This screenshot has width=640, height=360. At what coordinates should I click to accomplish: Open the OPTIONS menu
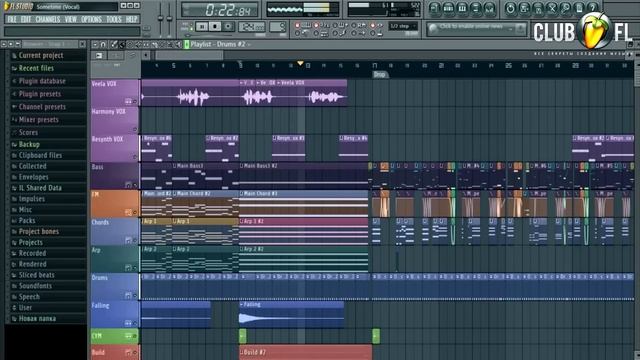[91, 19]
